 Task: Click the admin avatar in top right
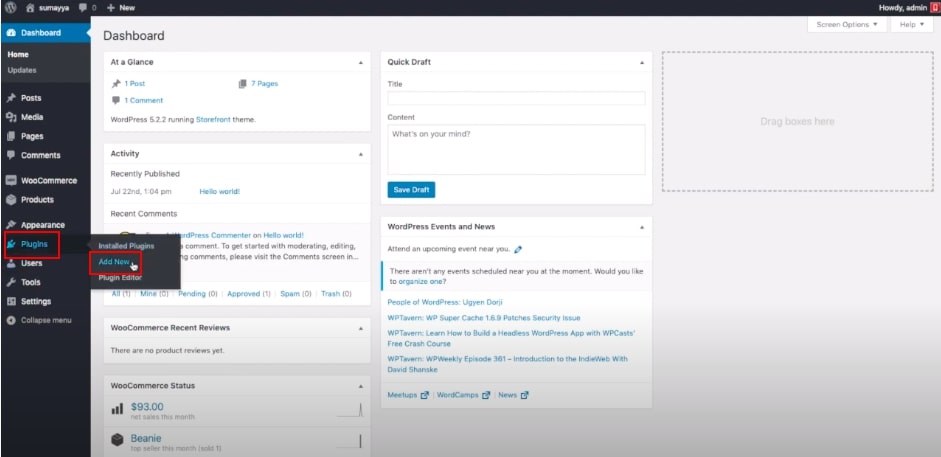click(935, 8)
